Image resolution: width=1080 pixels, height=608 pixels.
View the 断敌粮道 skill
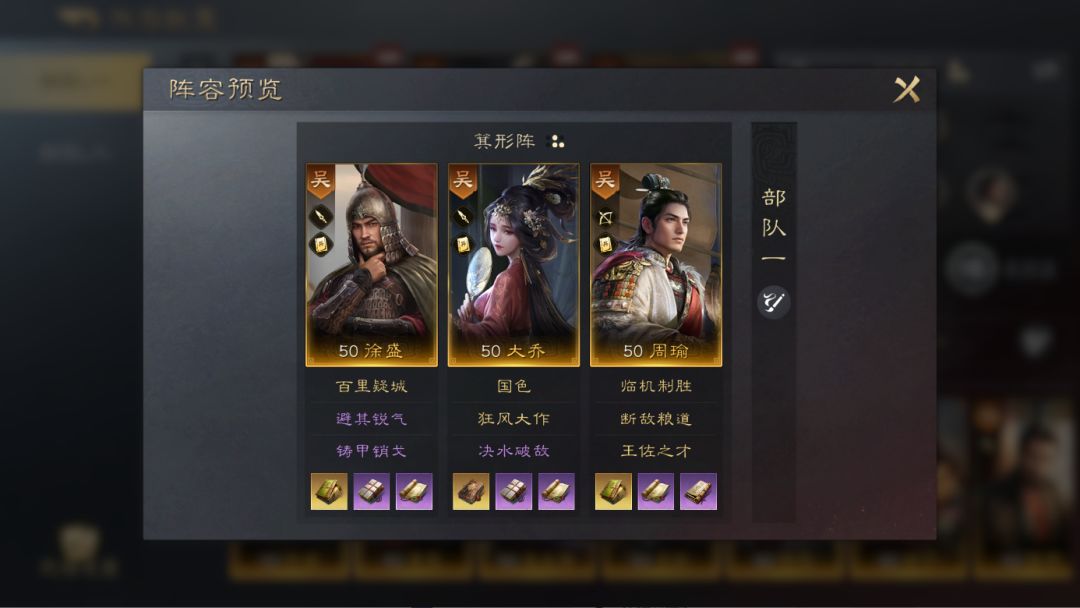(x=656, y=419)
